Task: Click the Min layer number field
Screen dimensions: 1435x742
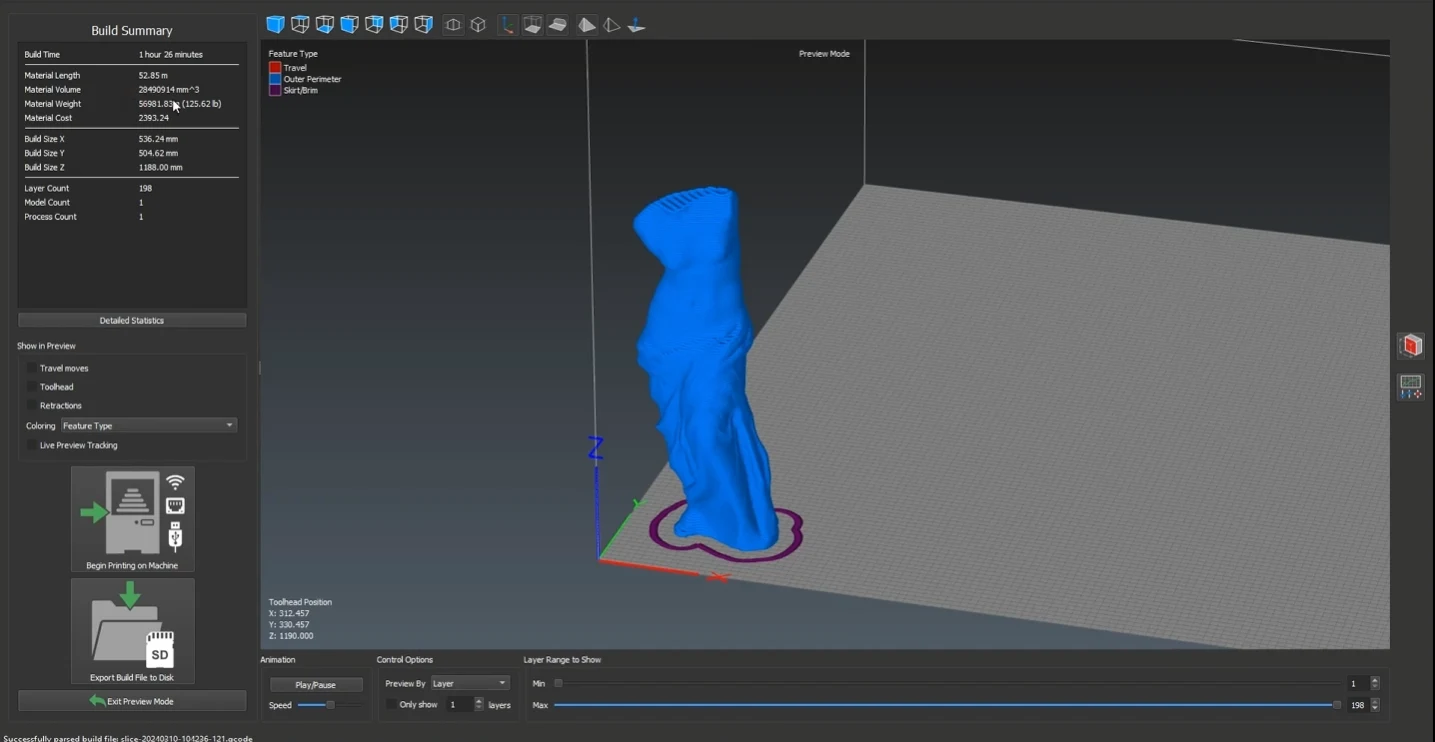Action: click(x=1358, y=684)
